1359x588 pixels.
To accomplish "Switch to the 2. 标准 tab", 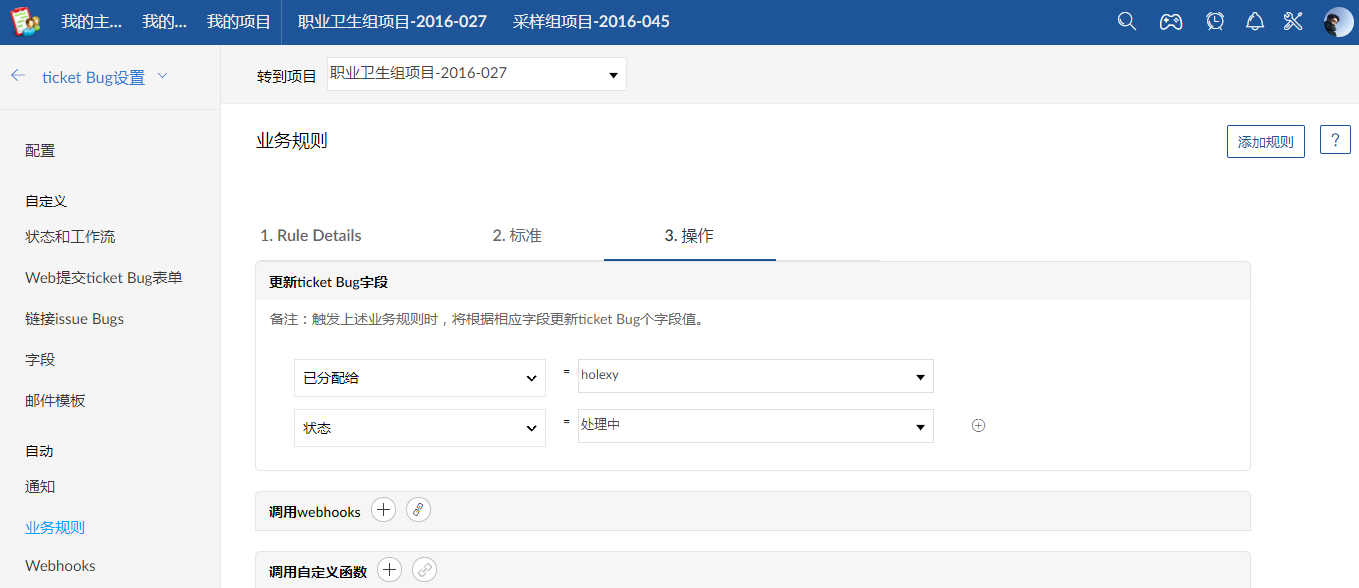I will click(516, 236).
